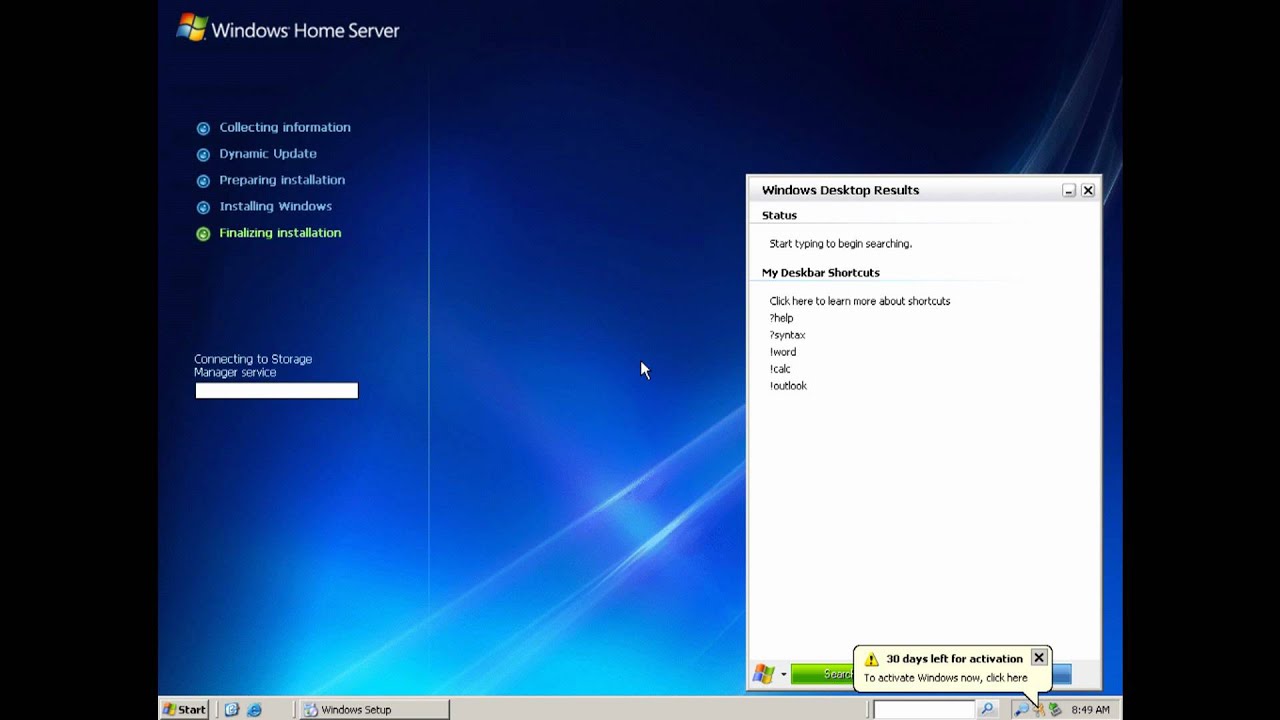This screenshot has width=1280, height=720.
Task: Click the 'Installing Windows' setup step
Action: coord(275,206)
